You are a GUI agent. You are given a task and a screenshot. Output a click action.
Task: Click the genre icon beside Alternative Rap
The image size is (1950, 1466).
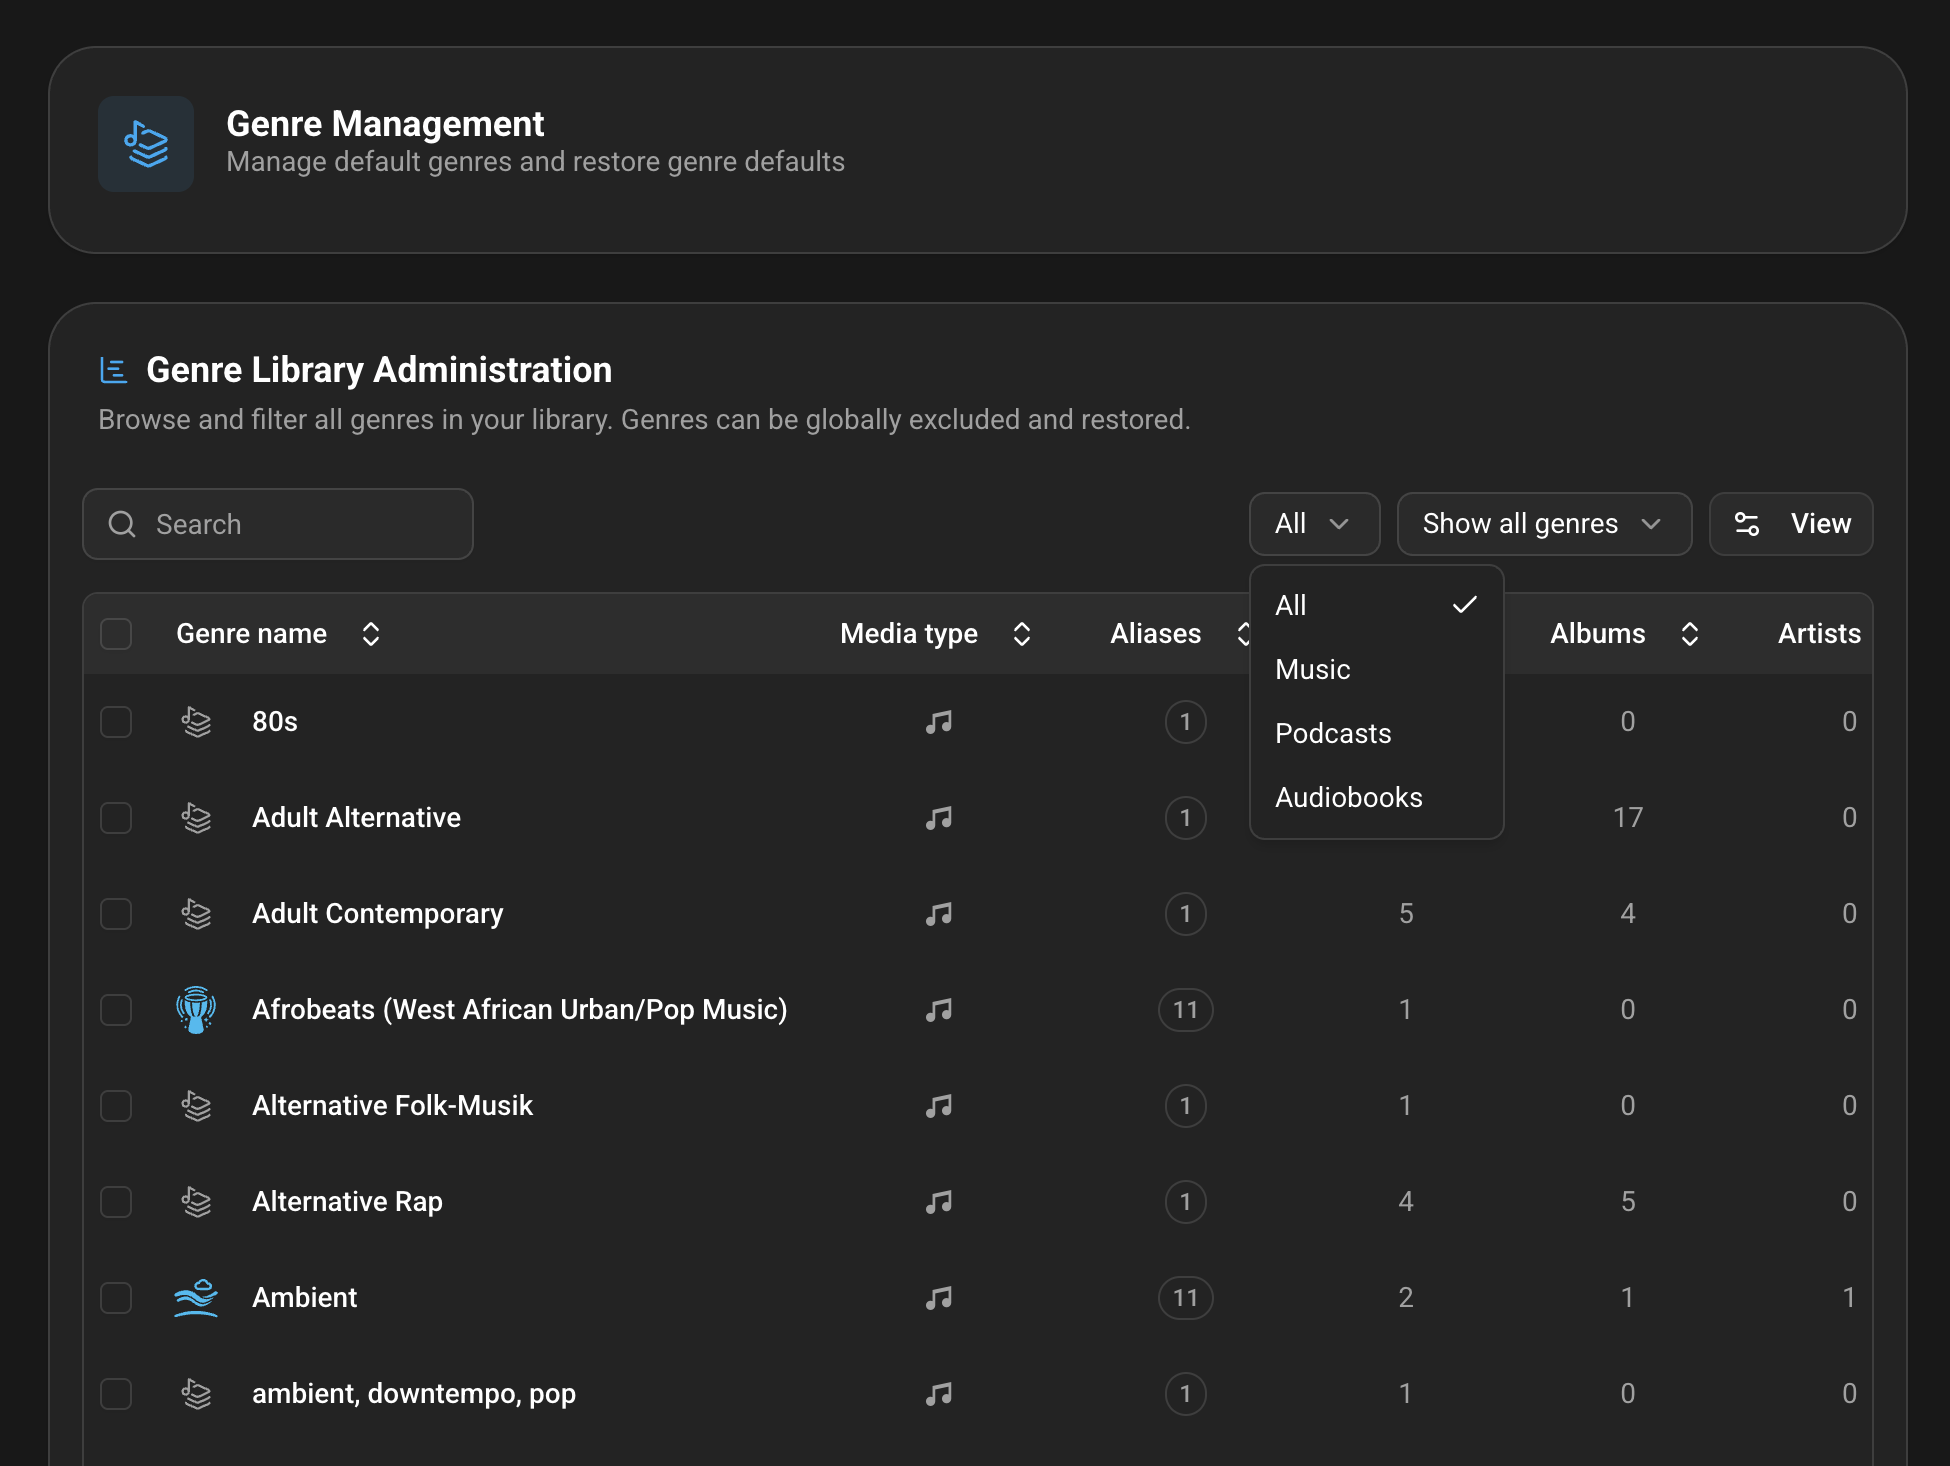[x=196, y=1202]
